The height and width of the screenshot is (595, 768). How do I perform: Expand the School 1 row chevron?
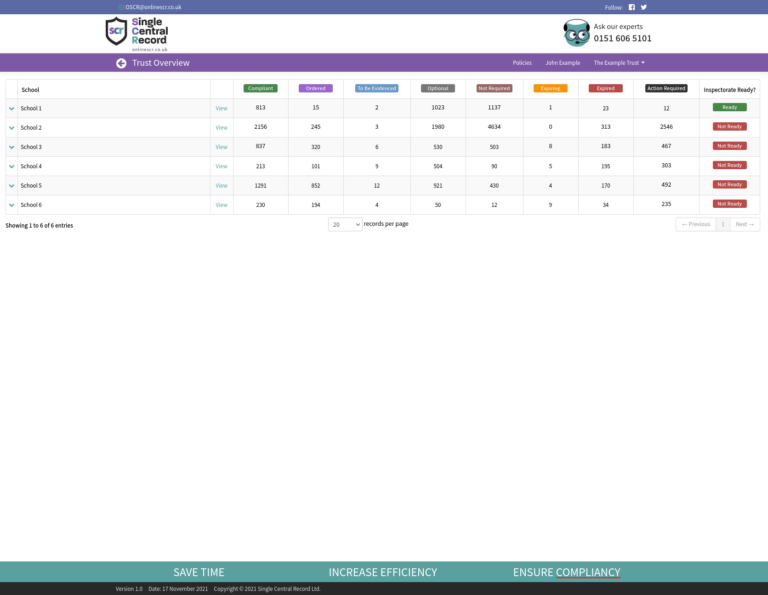click(x=12, y=108)
